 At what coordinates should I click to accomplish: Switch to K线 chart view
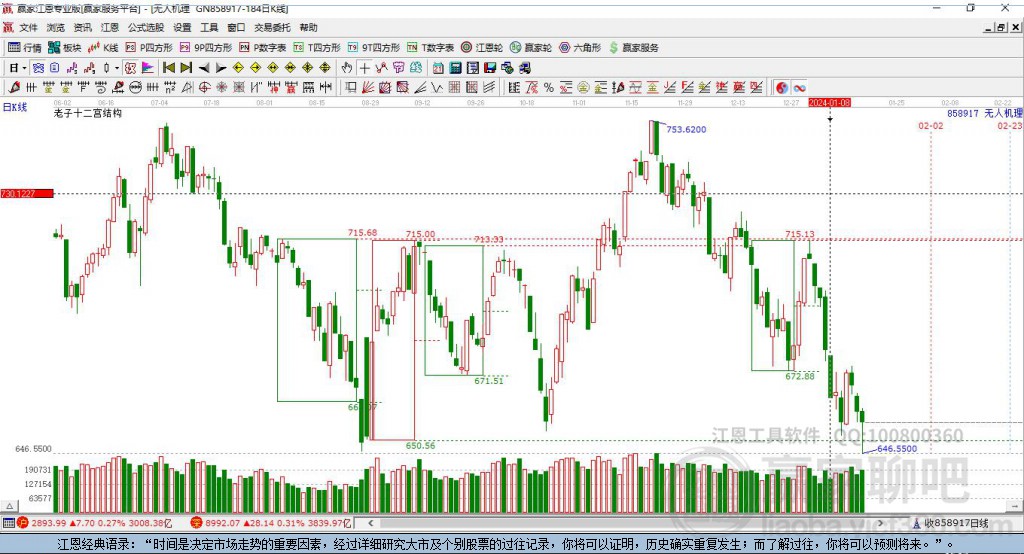103,48
